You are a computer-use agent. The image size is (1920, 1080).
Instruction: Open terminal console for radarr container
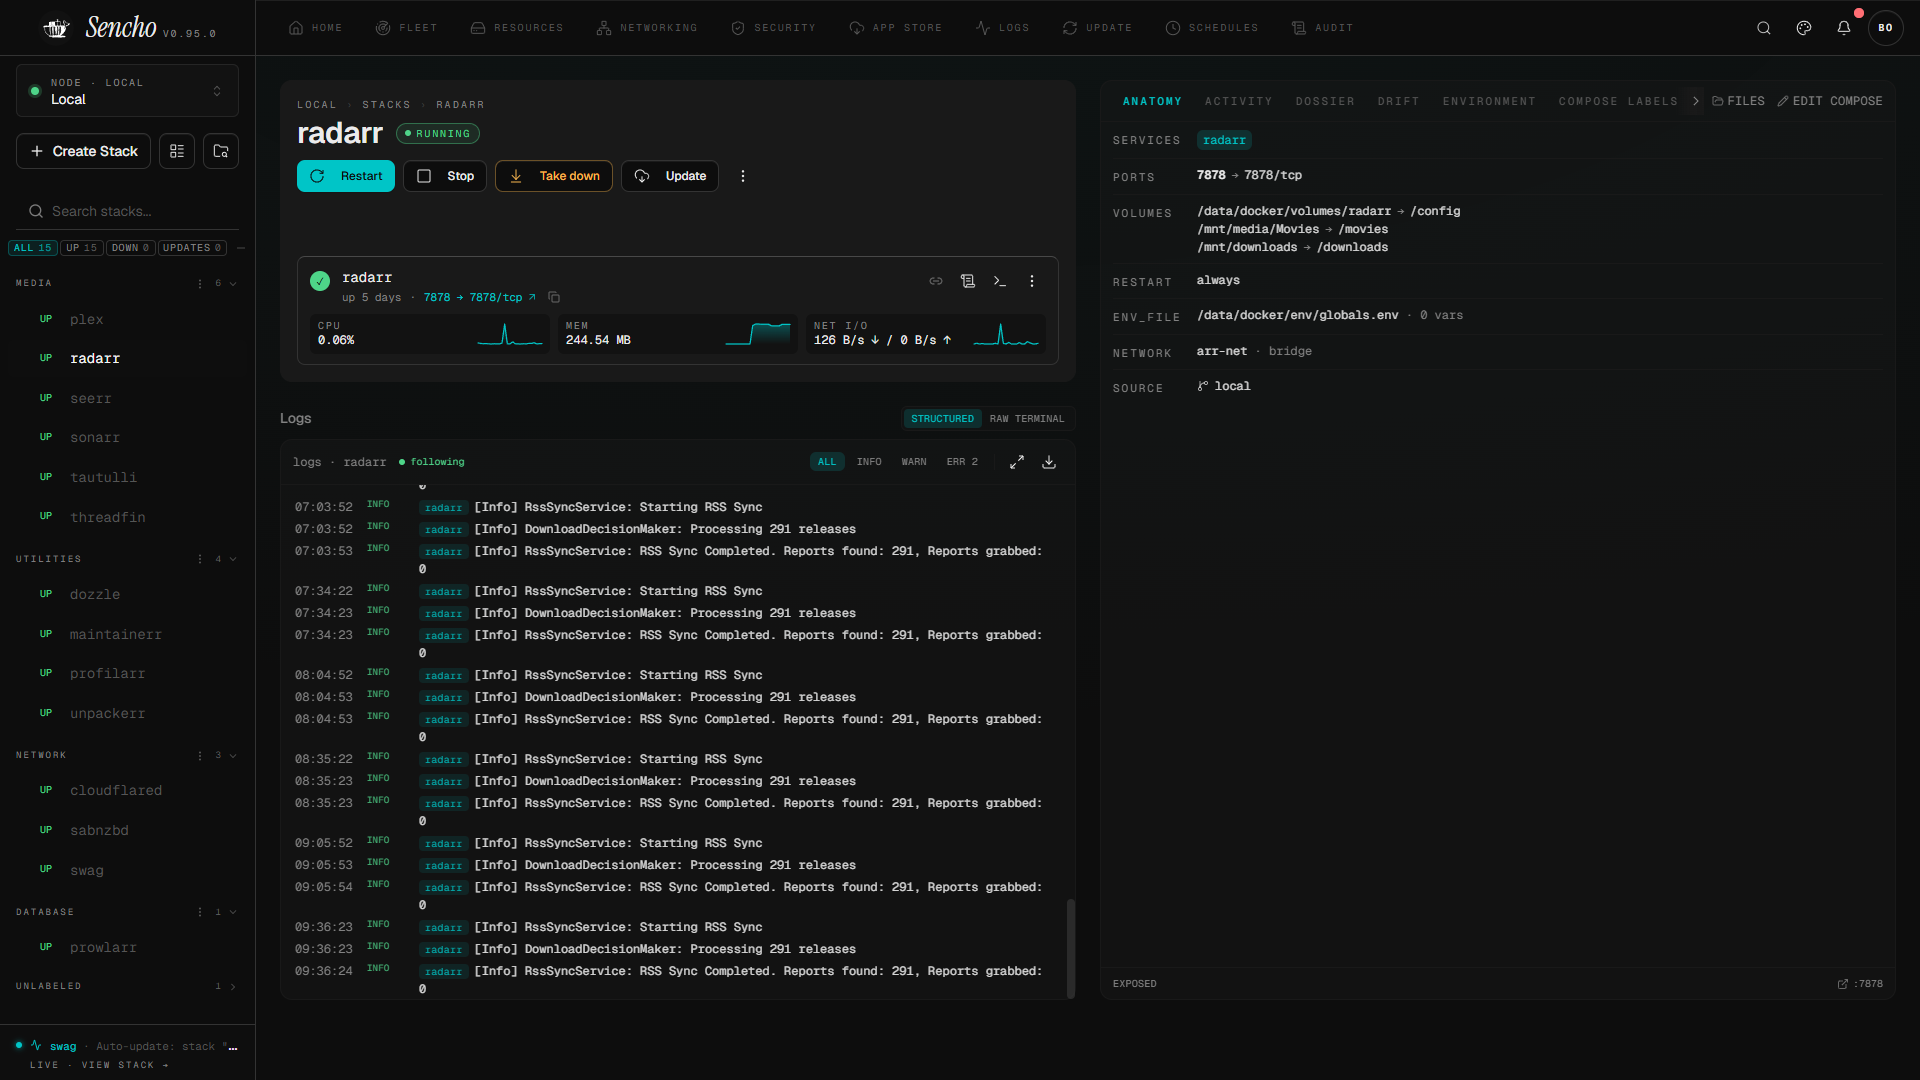1000,281
